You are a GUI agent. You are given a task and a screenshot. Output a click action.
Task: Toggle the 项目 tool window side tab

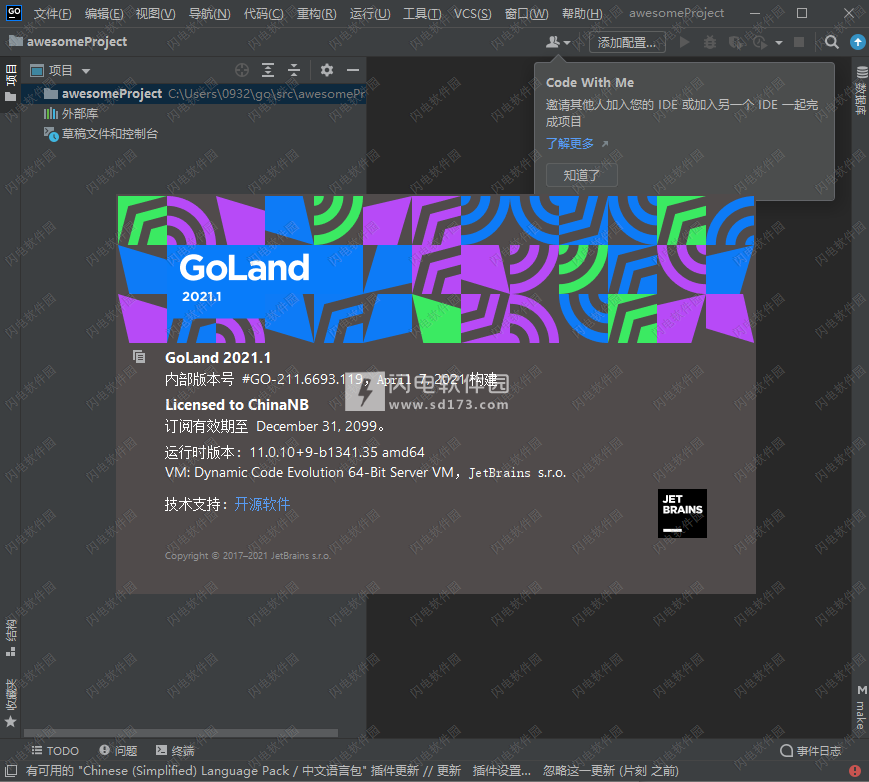click(11, 83)
